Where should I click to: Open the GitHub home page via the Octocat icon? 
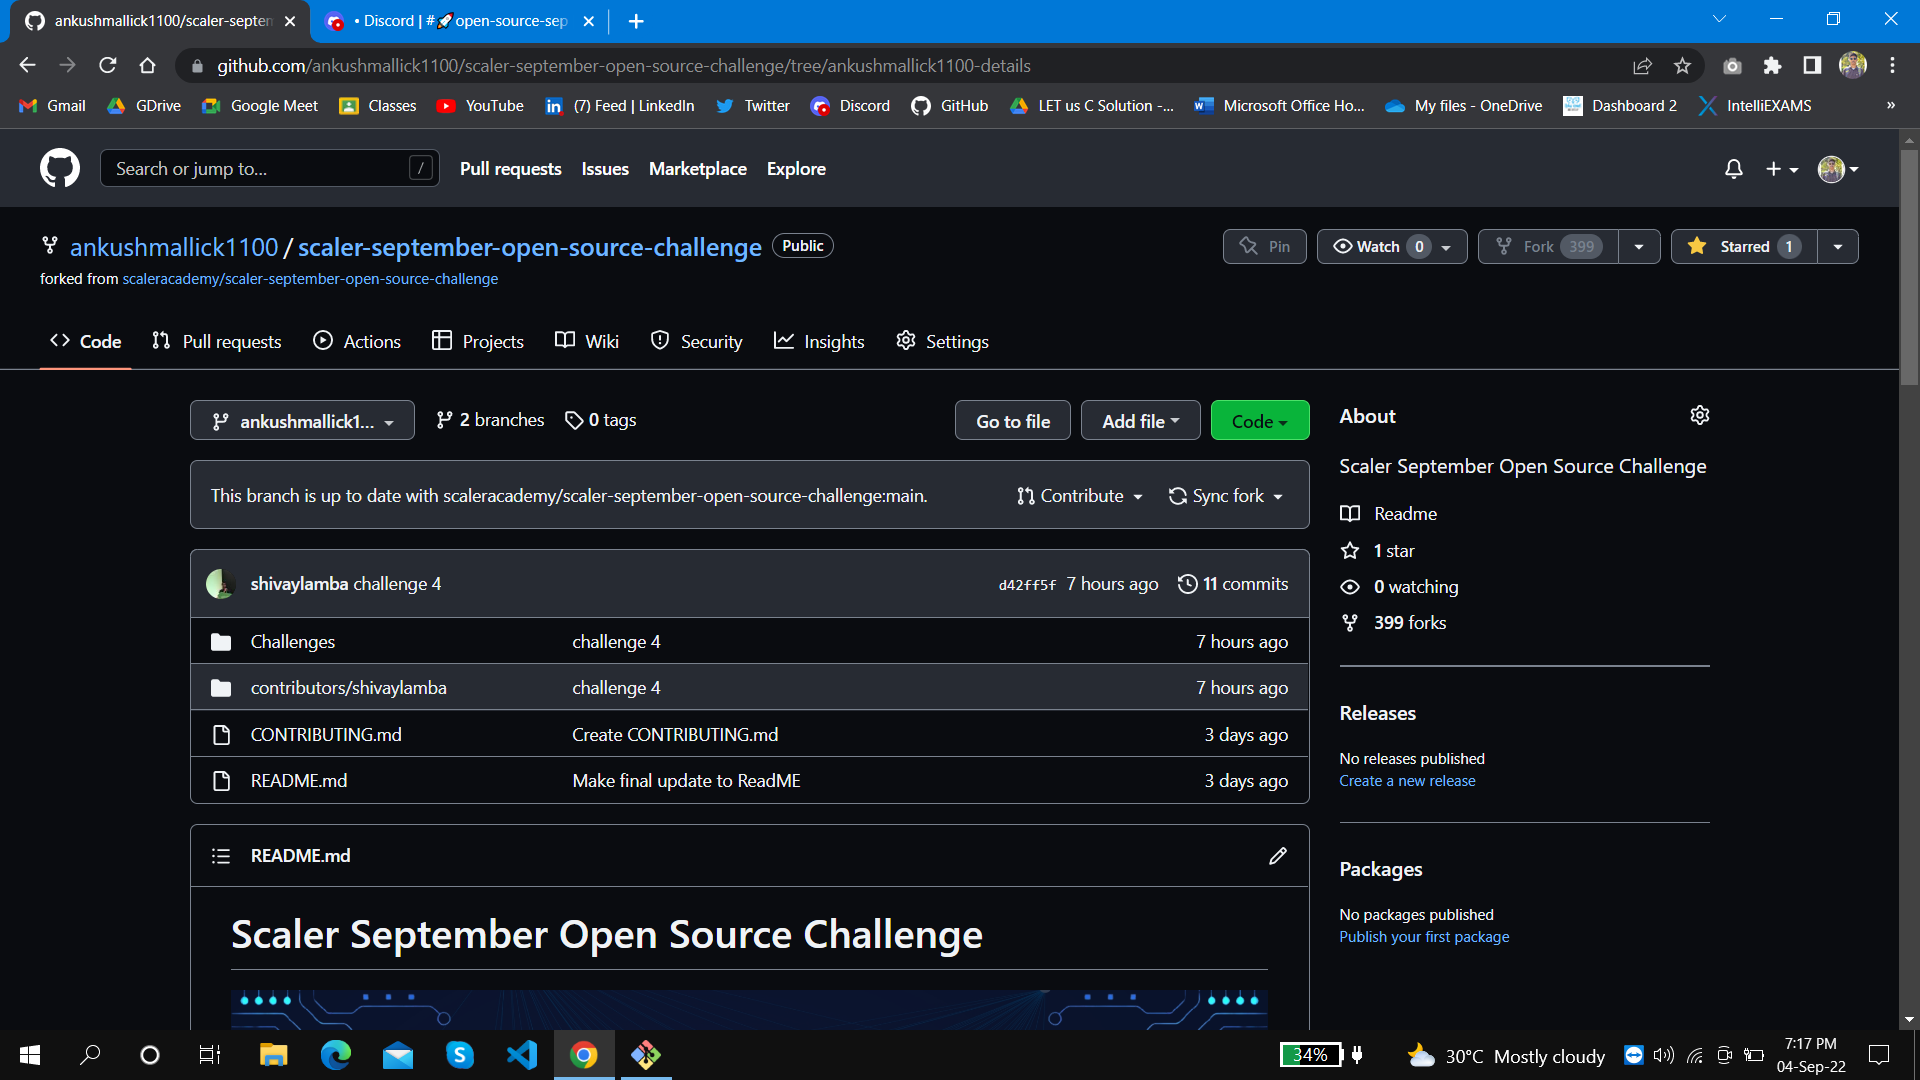click(x=59, y=168)
